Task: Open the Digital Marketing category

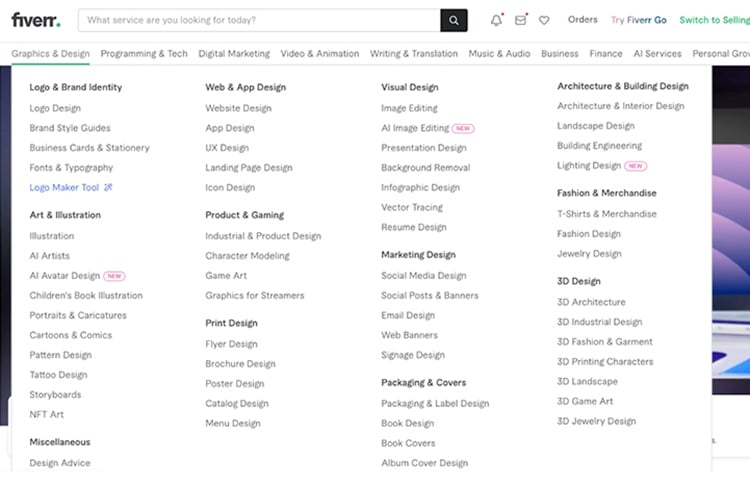Action: click(x=234, y=54)
